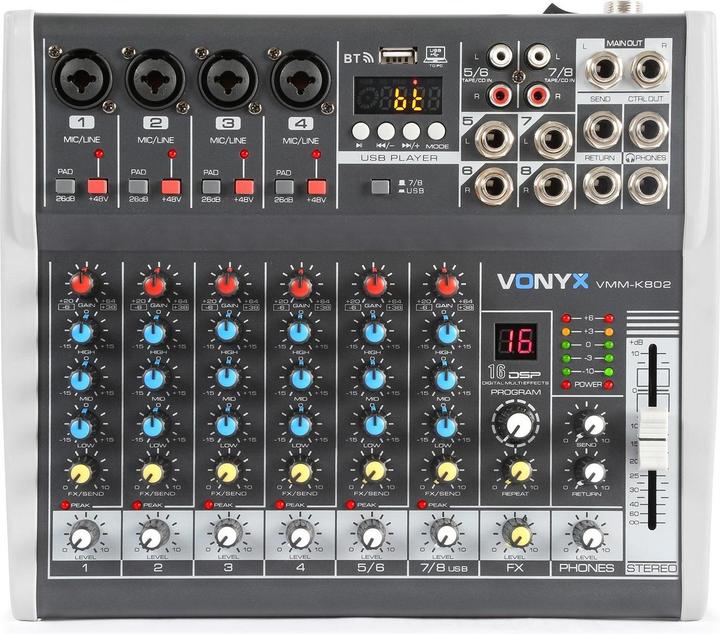Click the MAIN OUT right jack
The width and height of the screenshot is (720, 634).
[649, 70]
